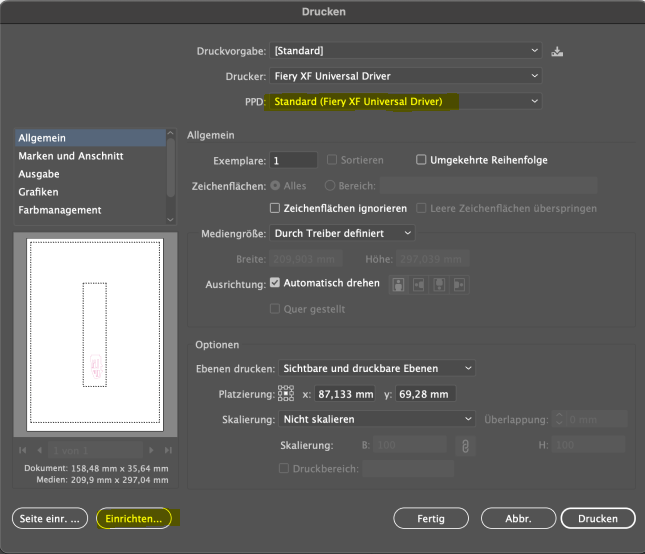Select landscape-left orientation icon
Image resolution: width=645 pixels, height=554 pixels.
tap(418, 285)
